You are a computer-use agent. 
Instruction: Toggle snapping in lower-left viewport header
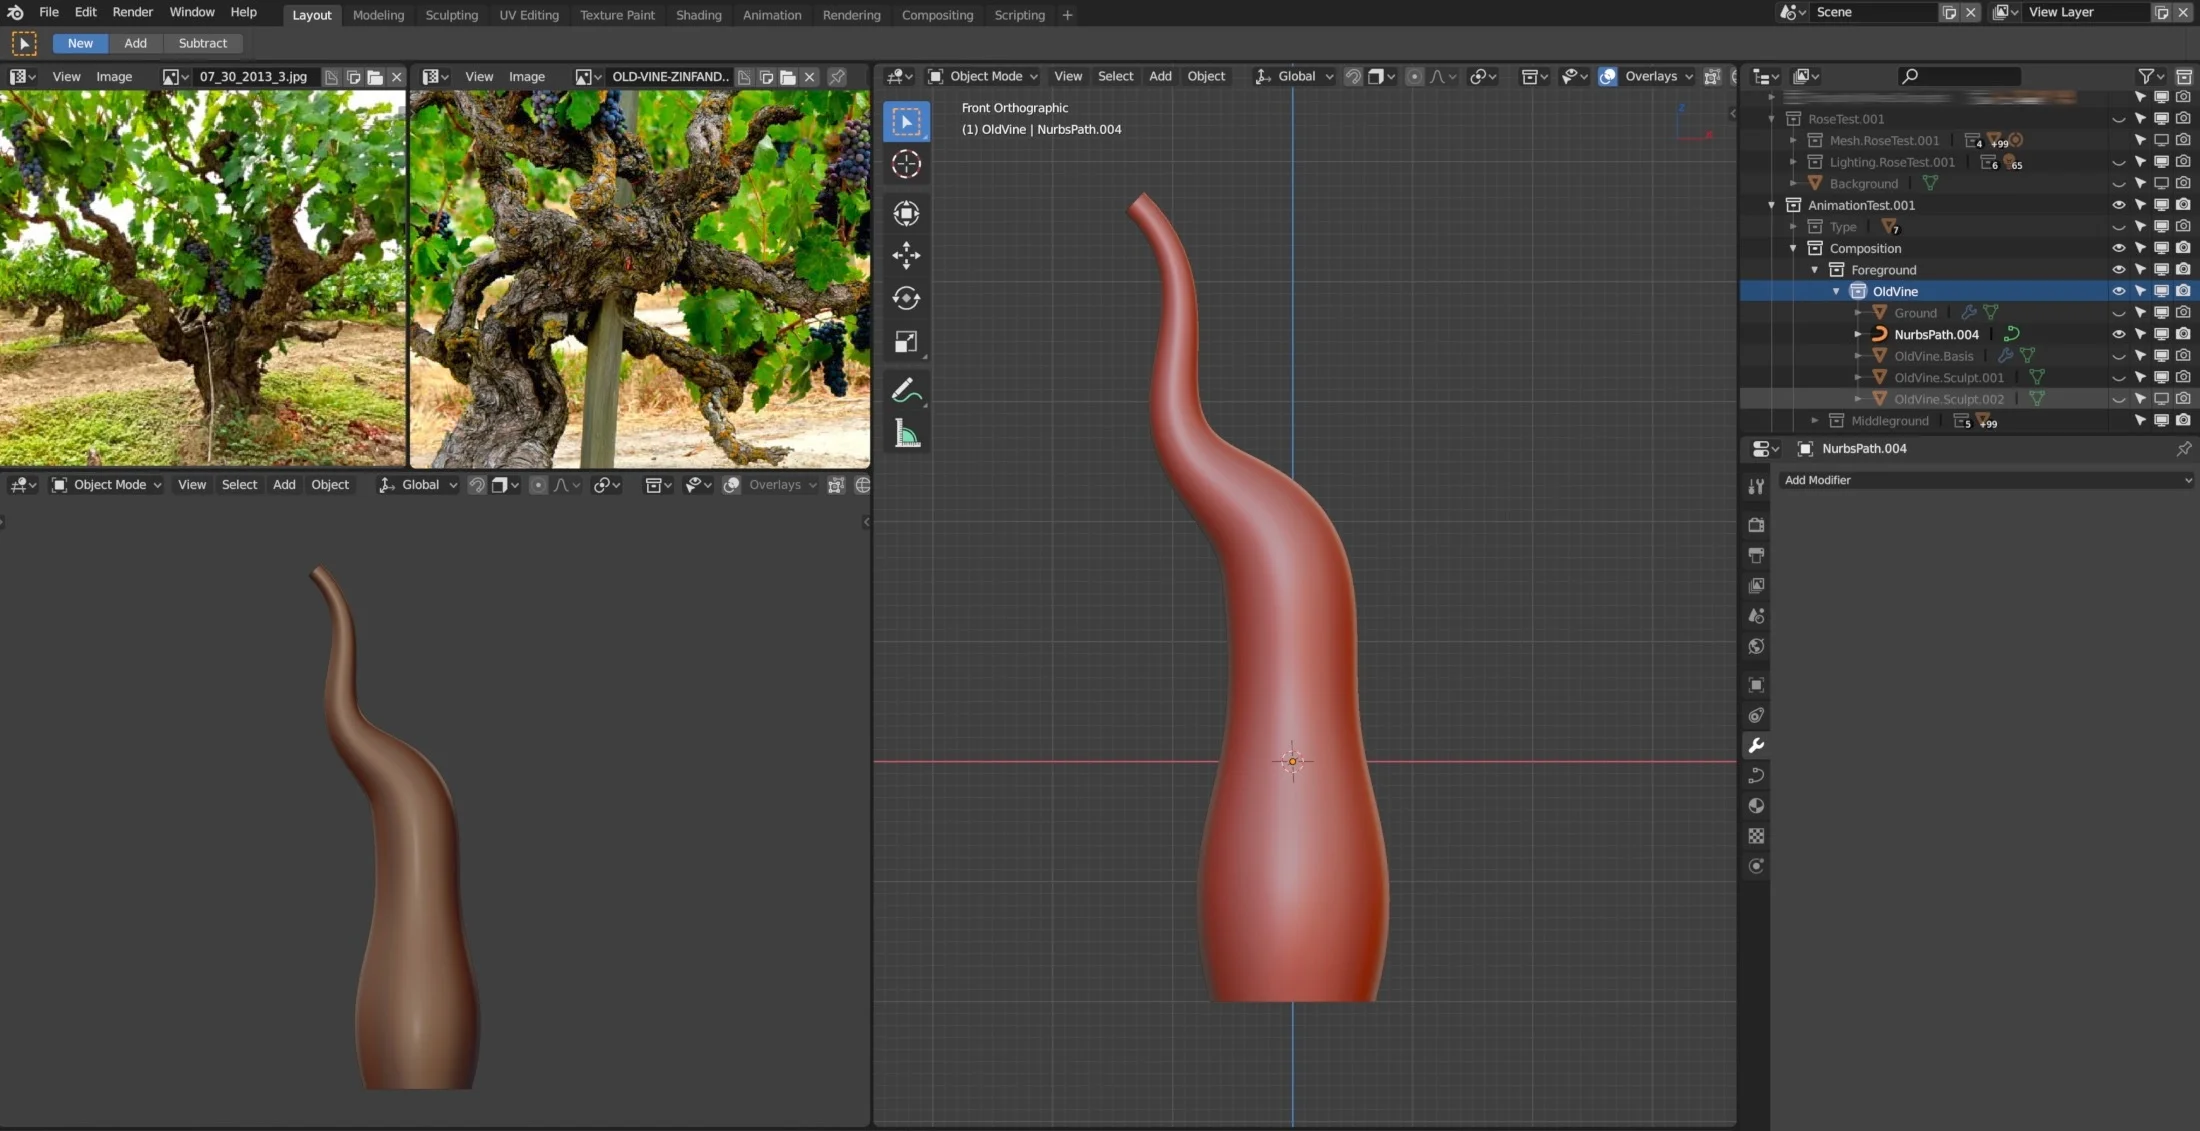(x=477, y=485)
